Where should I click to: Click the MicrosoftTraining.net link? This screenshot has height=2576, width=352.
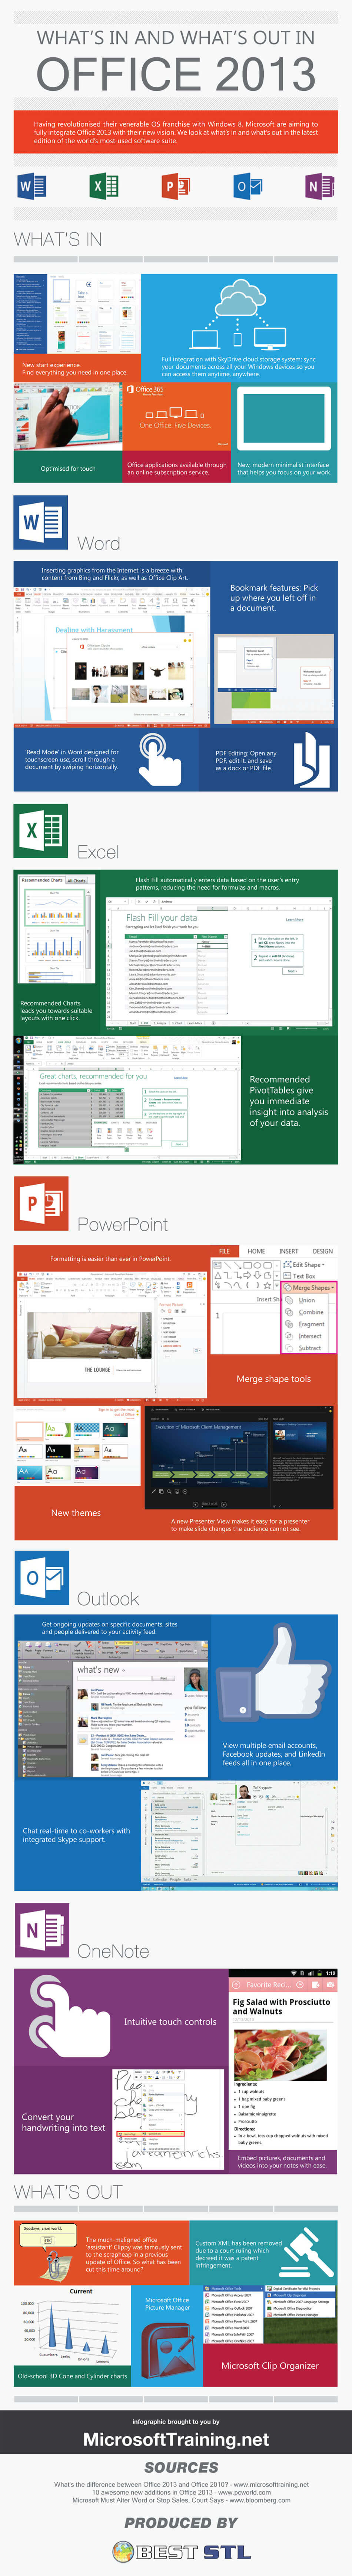tap(176, 2439)
